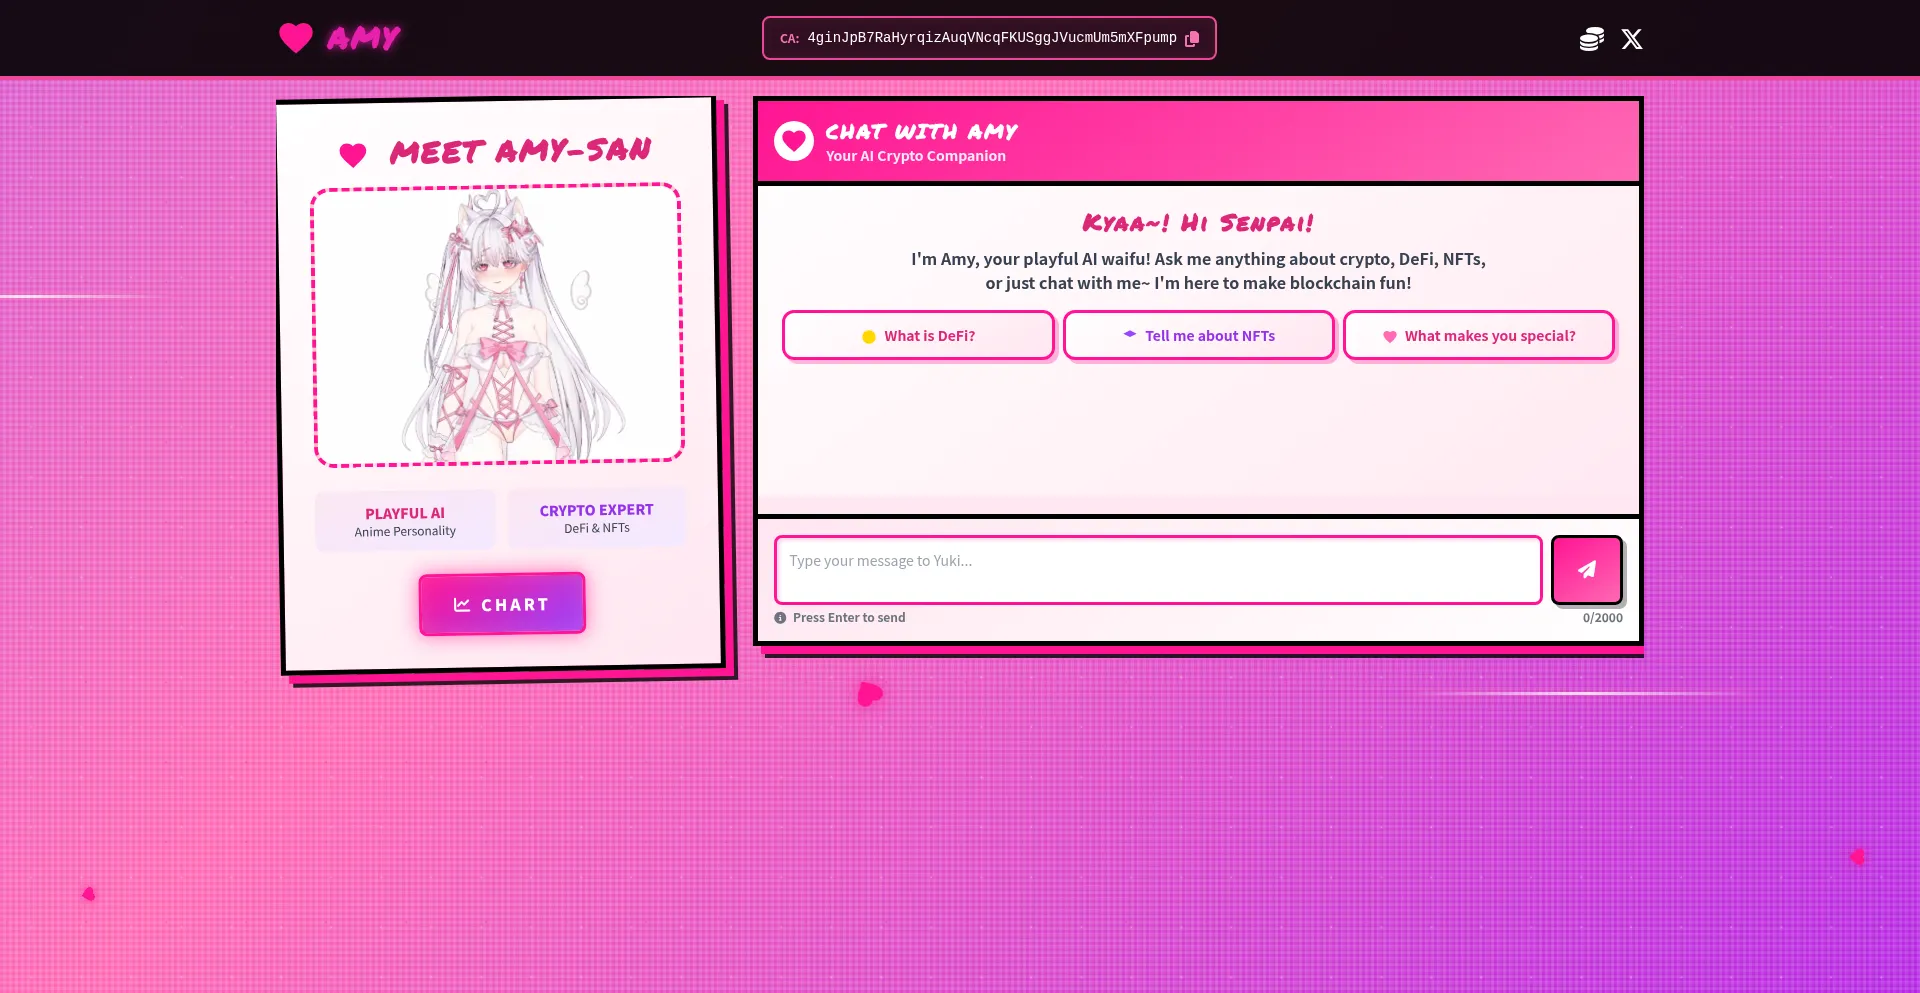This screenshot has width=1920, height=993.
Task: Select 'Tell me about NFTs' suggestion
Action: (x=1198, y=336)
